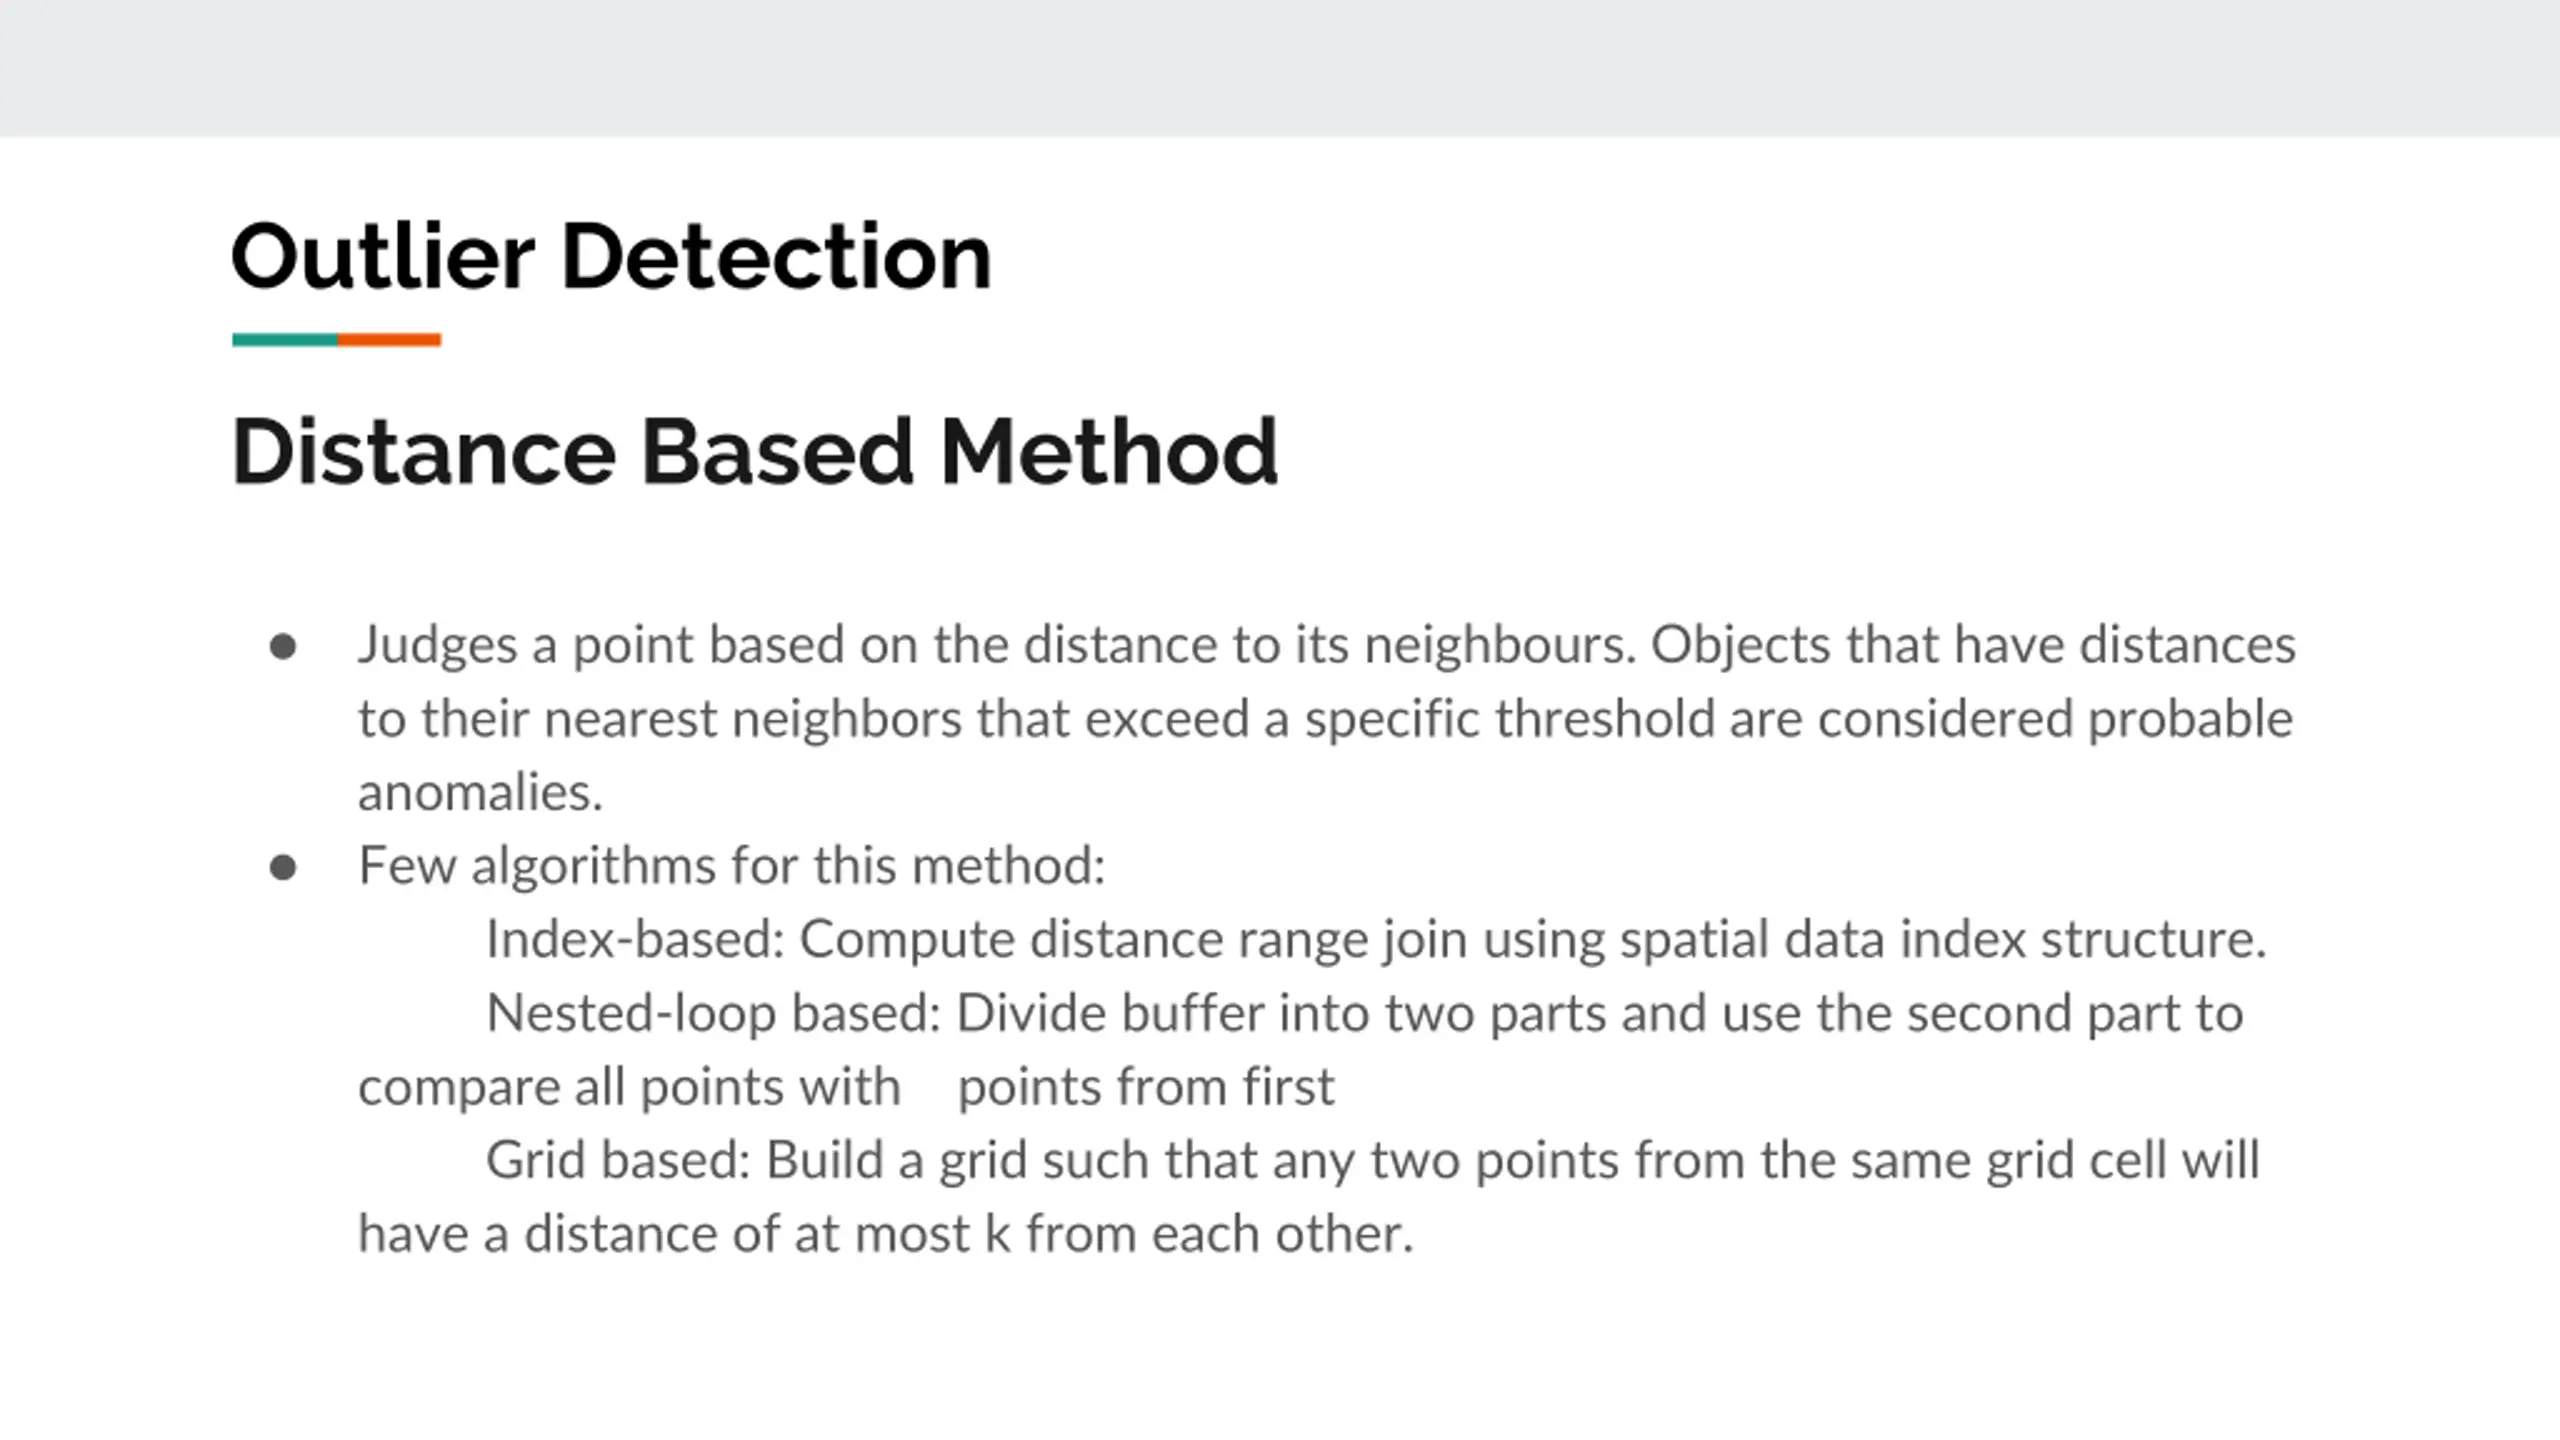Screen dimensions: 2560x1440
Task: Click the first bullet point dot
Action: [x=283, y=647]
